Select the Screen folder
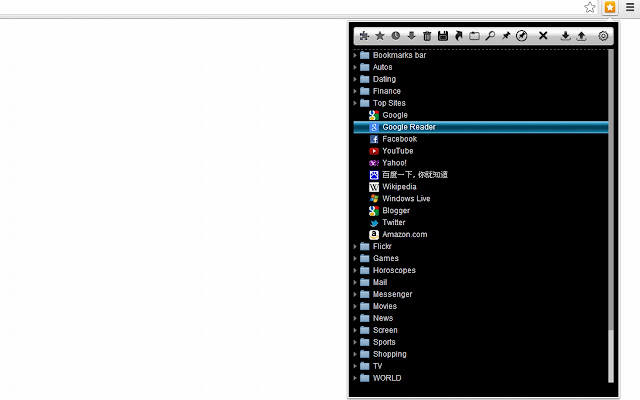This screenshot has width=640, height=400. 480,330
